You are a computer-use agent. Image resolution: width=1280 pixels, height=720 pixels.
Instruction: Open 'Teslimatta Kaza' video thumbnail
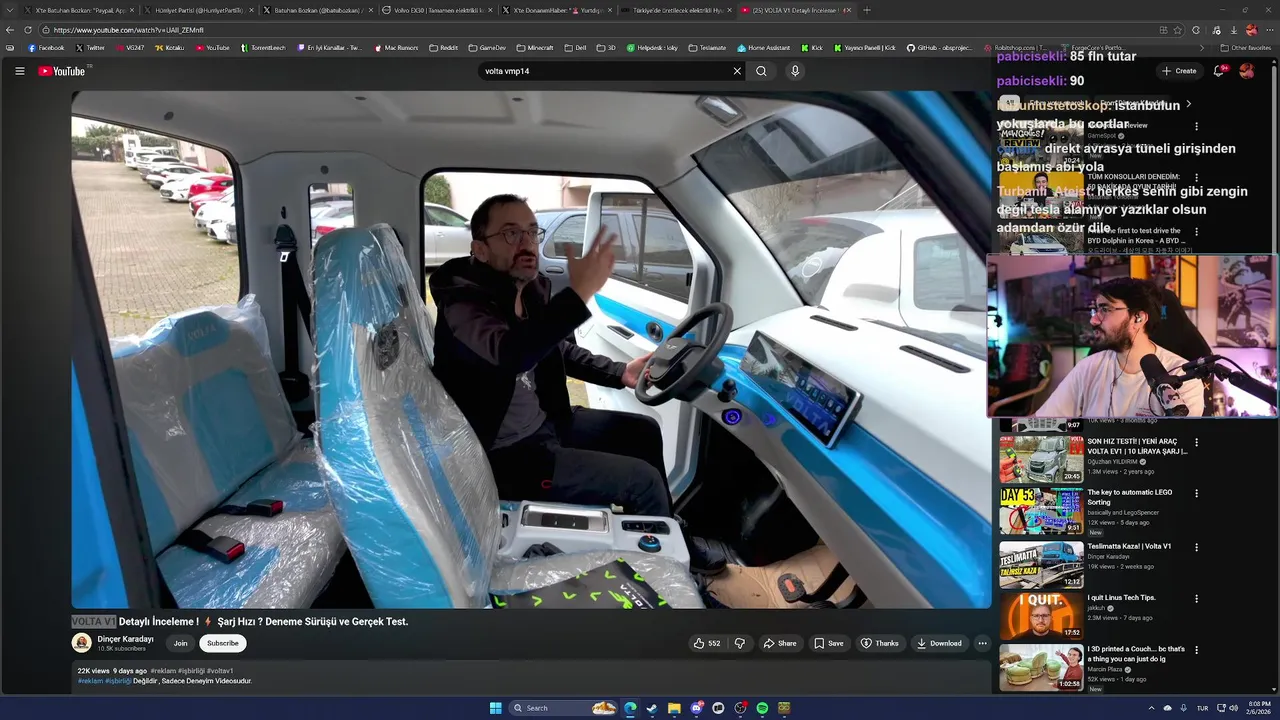pyautogui.click(x=1041, y=565)
